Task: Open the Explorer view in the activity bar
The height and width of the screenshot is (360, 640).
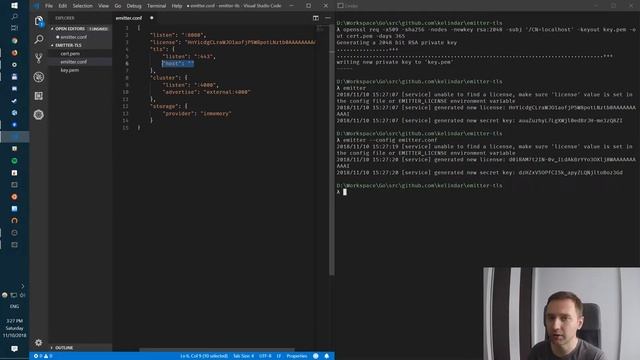Action: (39, 21)
